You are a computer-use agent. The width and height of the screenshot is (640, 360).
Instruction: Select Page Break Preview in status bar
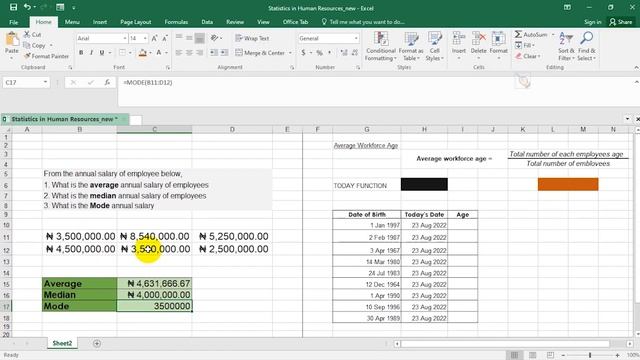coord(550,355)
